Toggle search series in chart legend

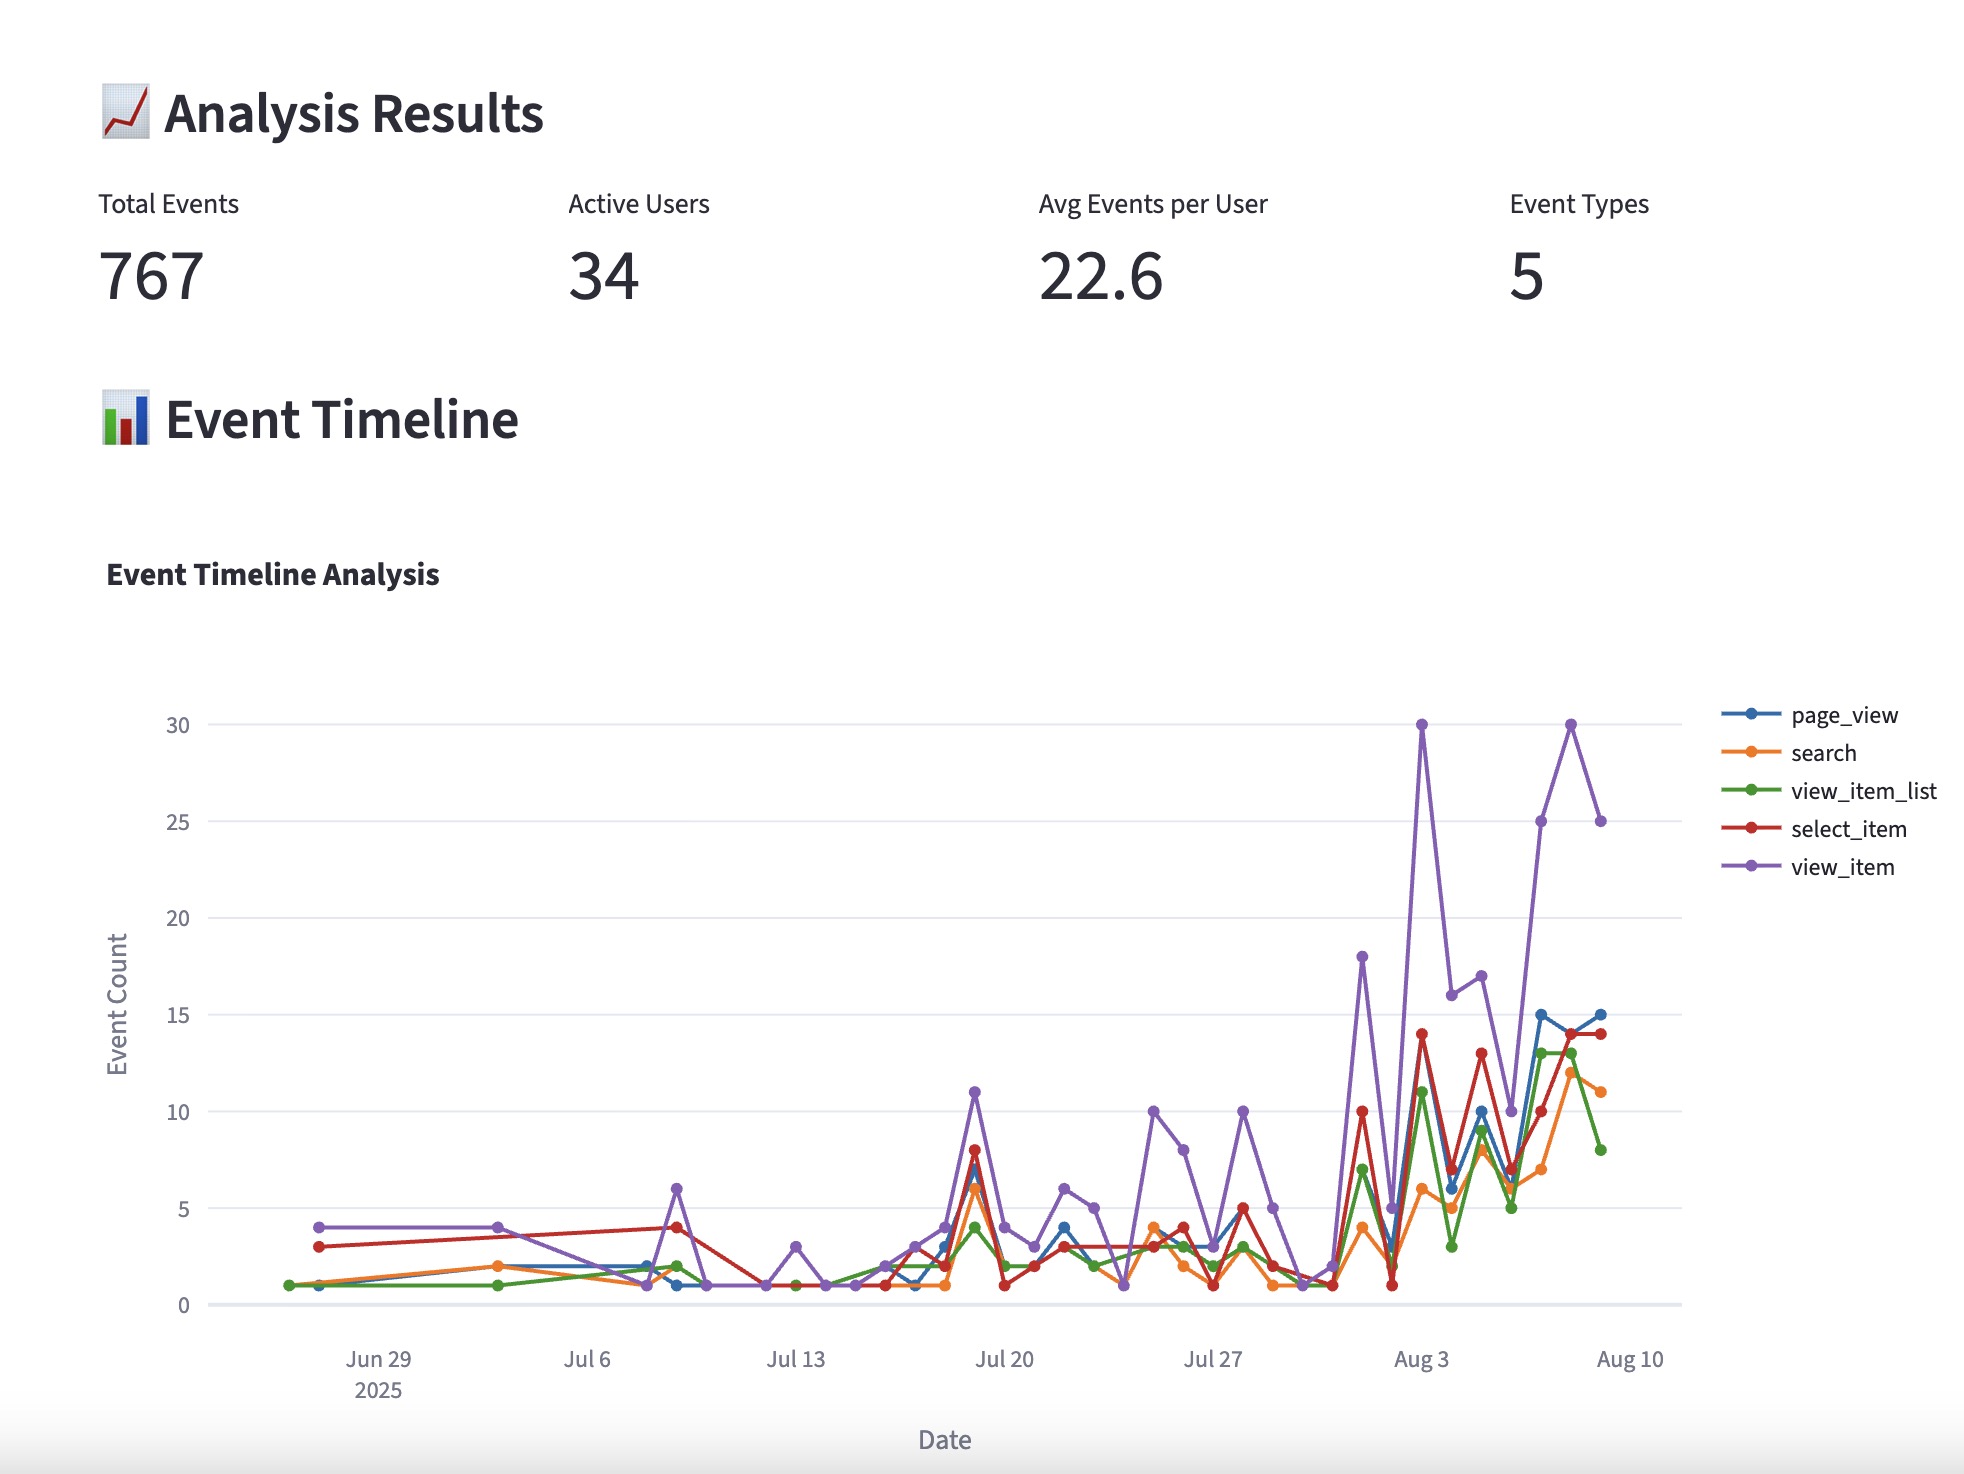(x=1823, y=753)
